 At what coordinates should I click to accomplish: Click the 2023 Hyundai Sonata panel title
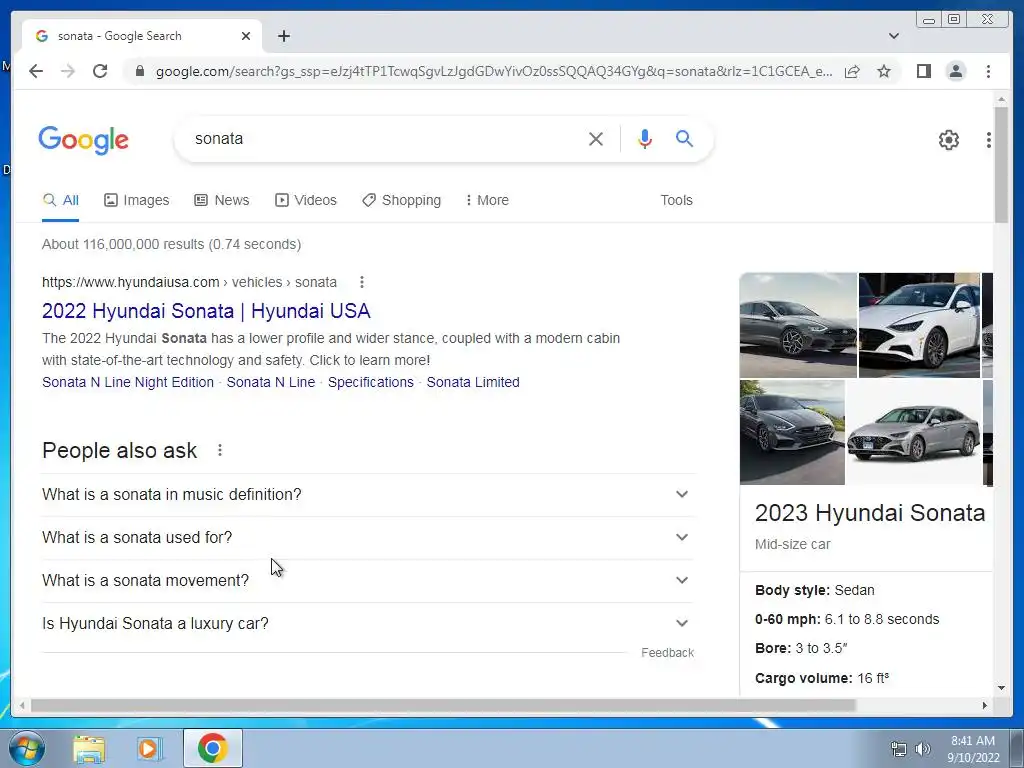point(870,513)
